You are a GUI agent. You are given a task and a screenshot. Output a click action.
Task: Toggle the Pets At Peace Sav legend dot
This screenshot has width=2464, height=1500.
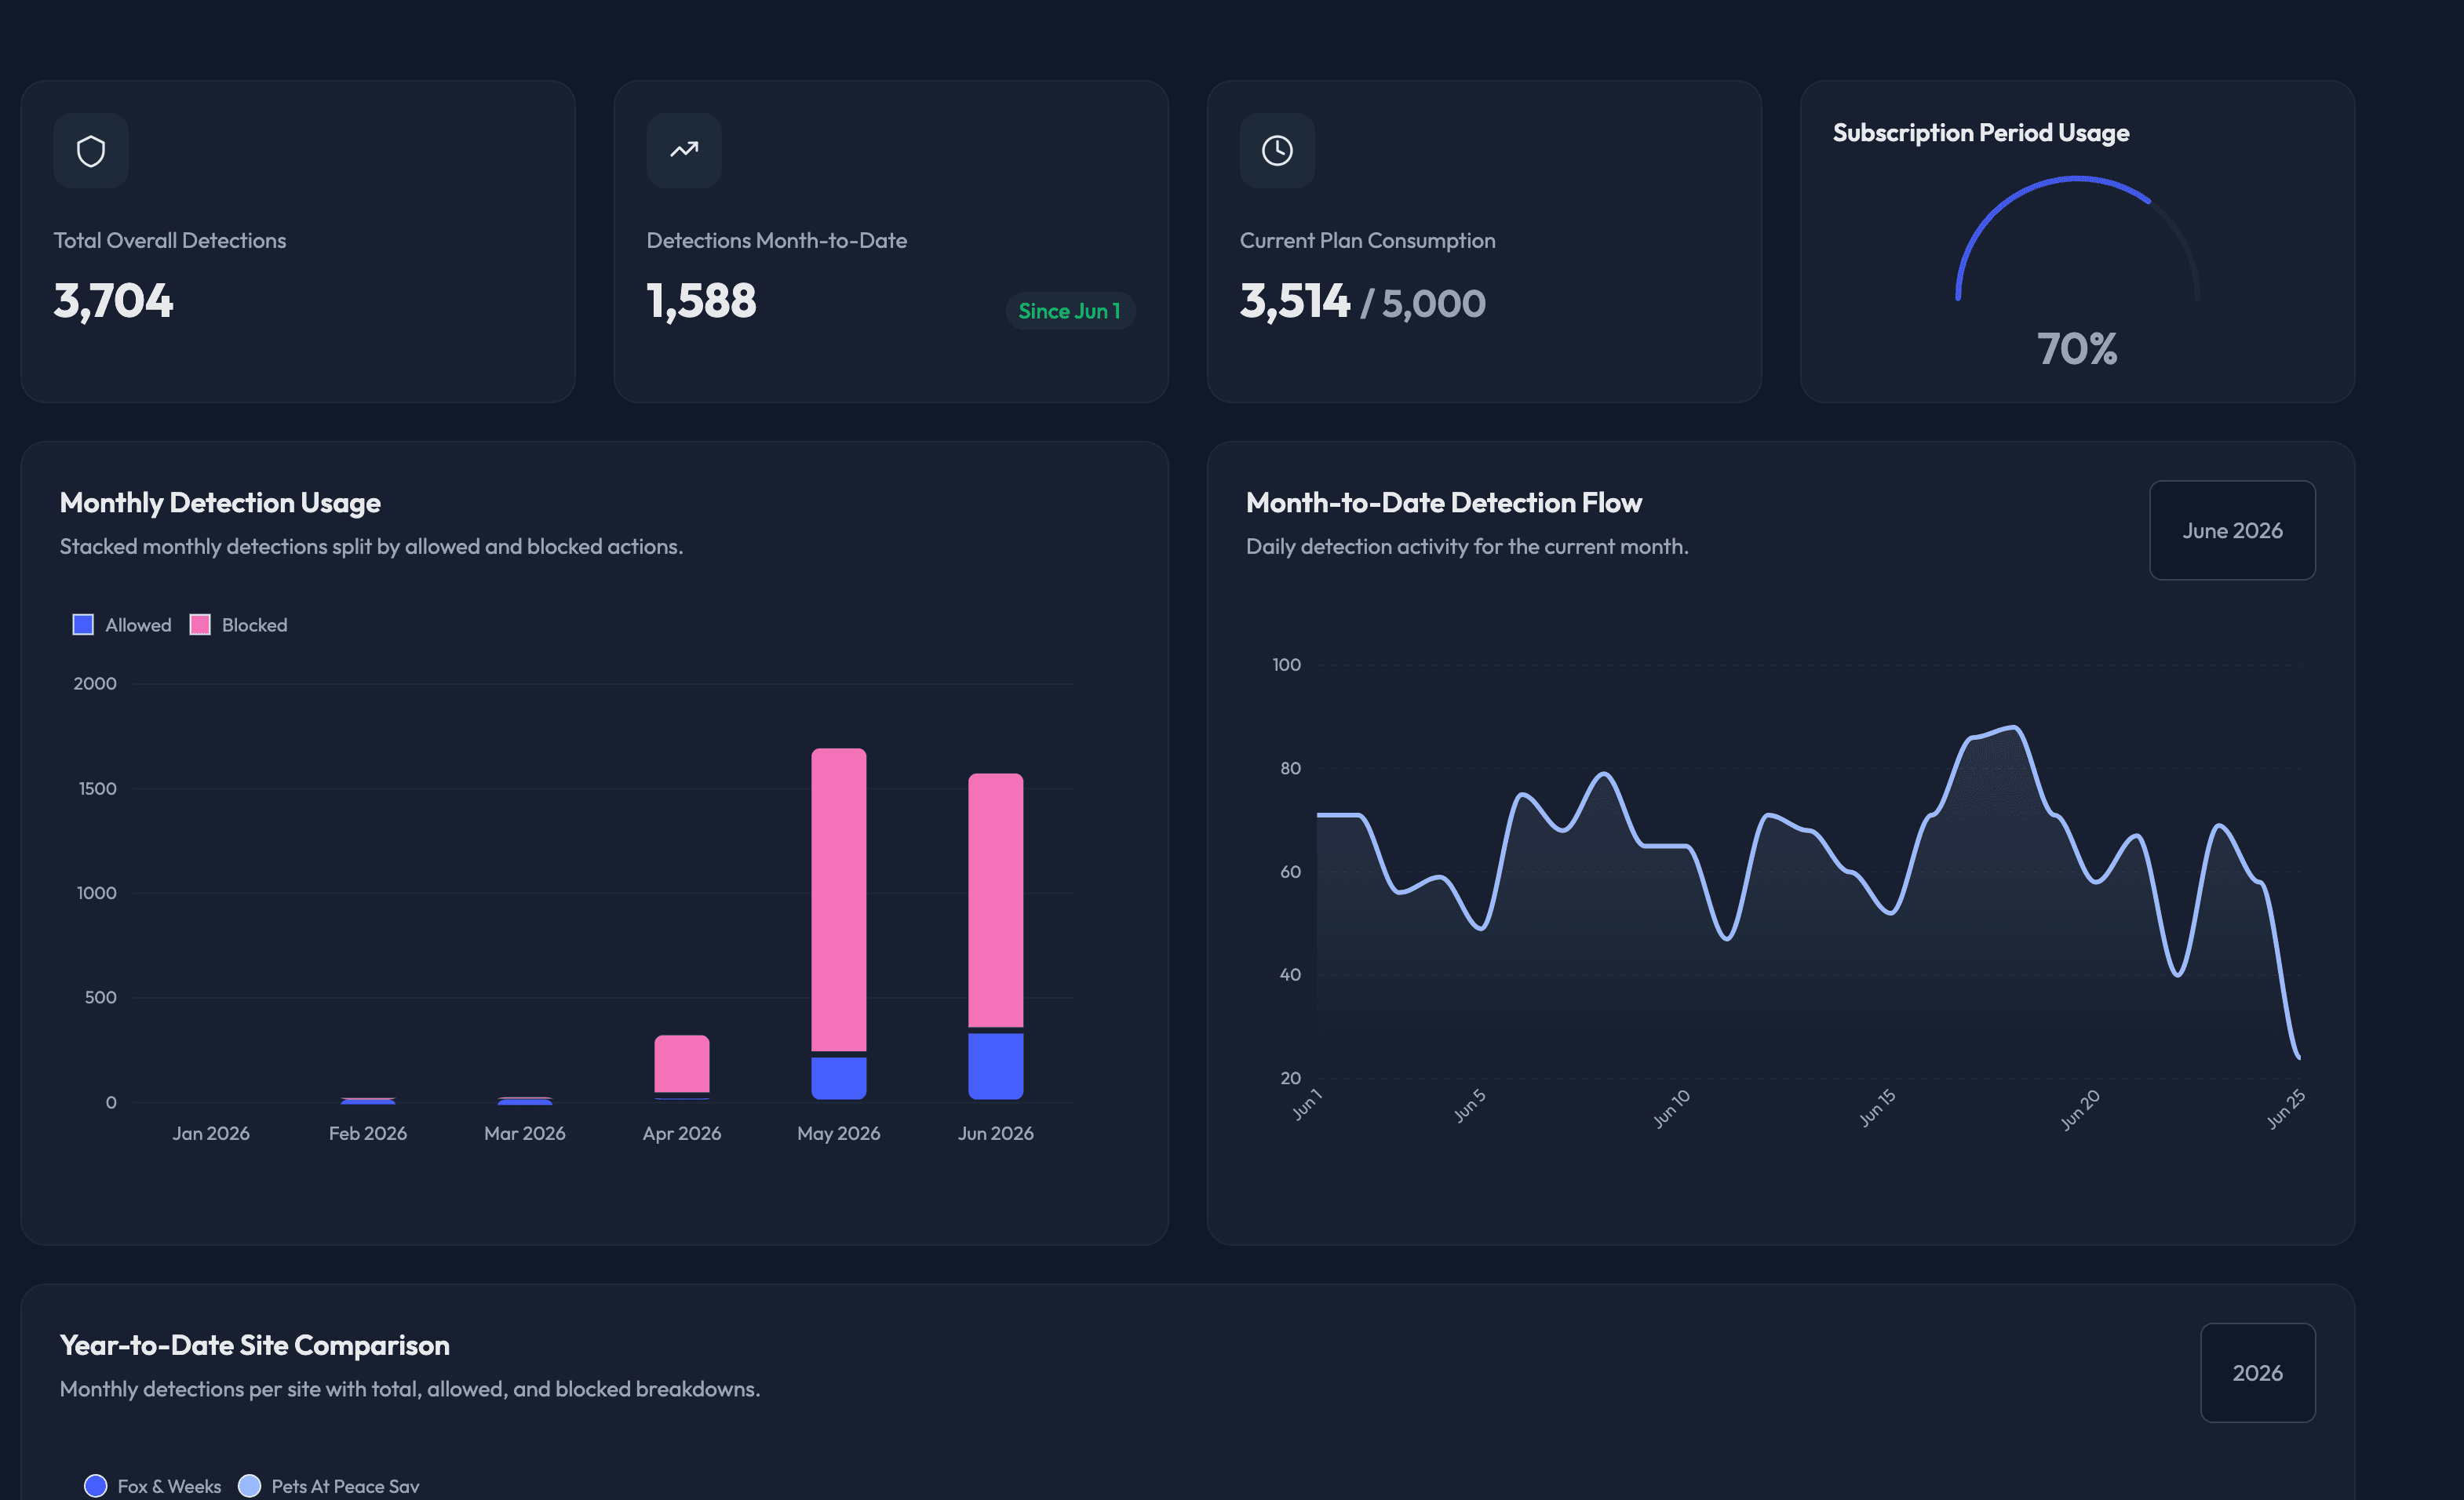click(x=250, y=1486)
